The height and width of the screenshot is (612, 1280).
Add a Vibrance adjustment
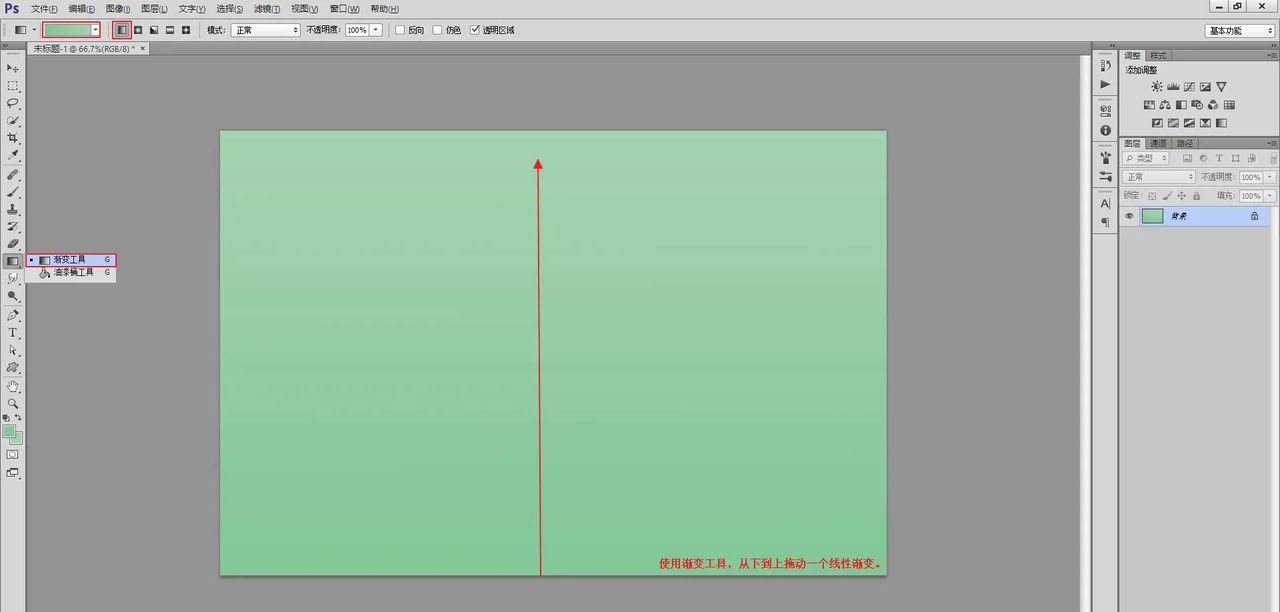(x=1221, y=87)
